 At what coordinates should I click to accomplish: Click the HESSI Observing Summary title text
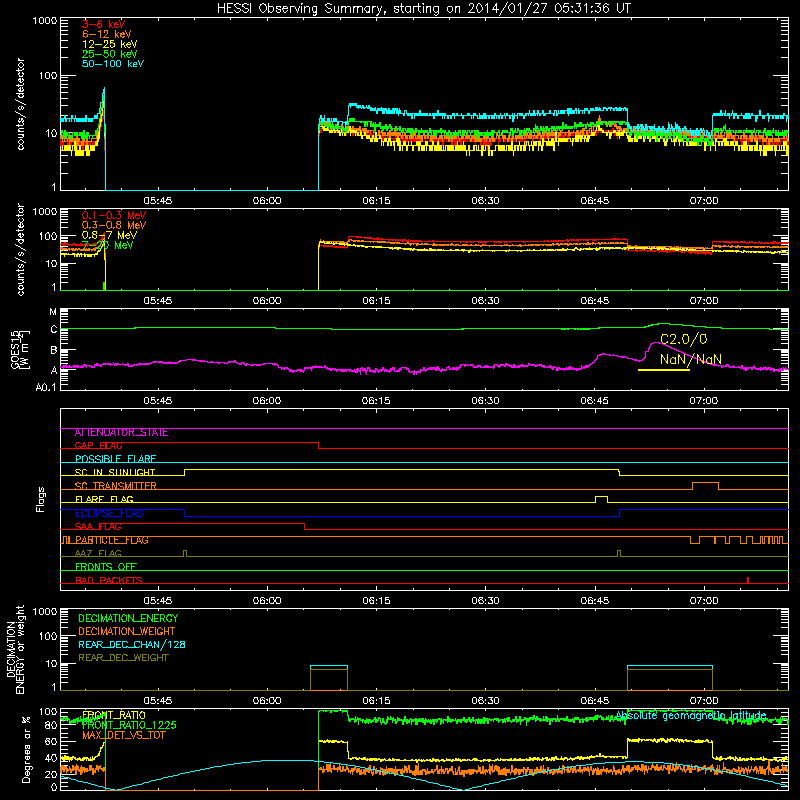coord(423,9)
